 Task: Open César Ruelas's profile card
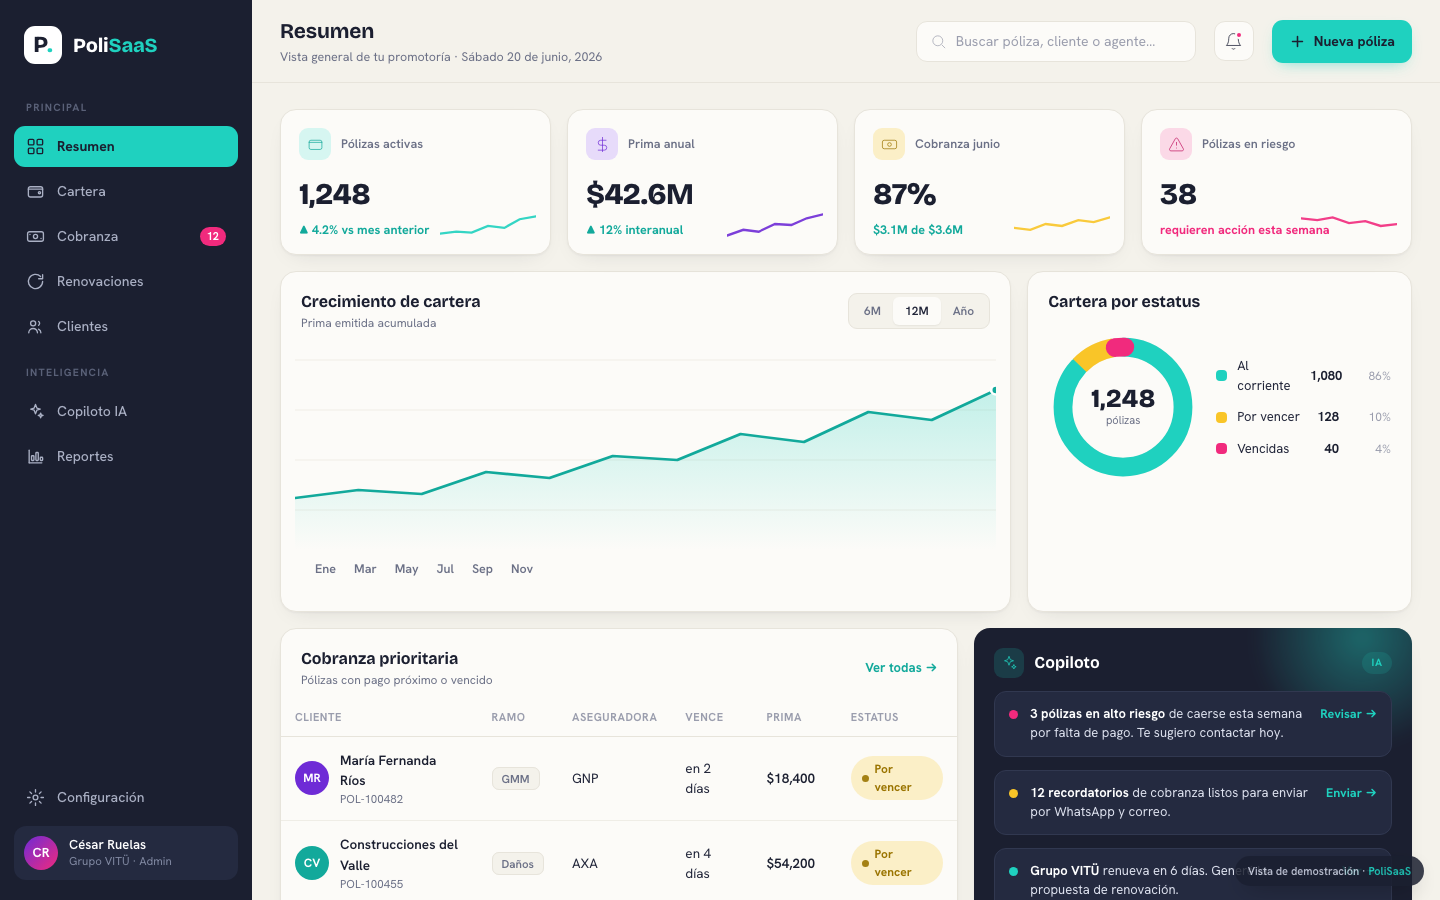pyautogui.click(x=126, y=853)
